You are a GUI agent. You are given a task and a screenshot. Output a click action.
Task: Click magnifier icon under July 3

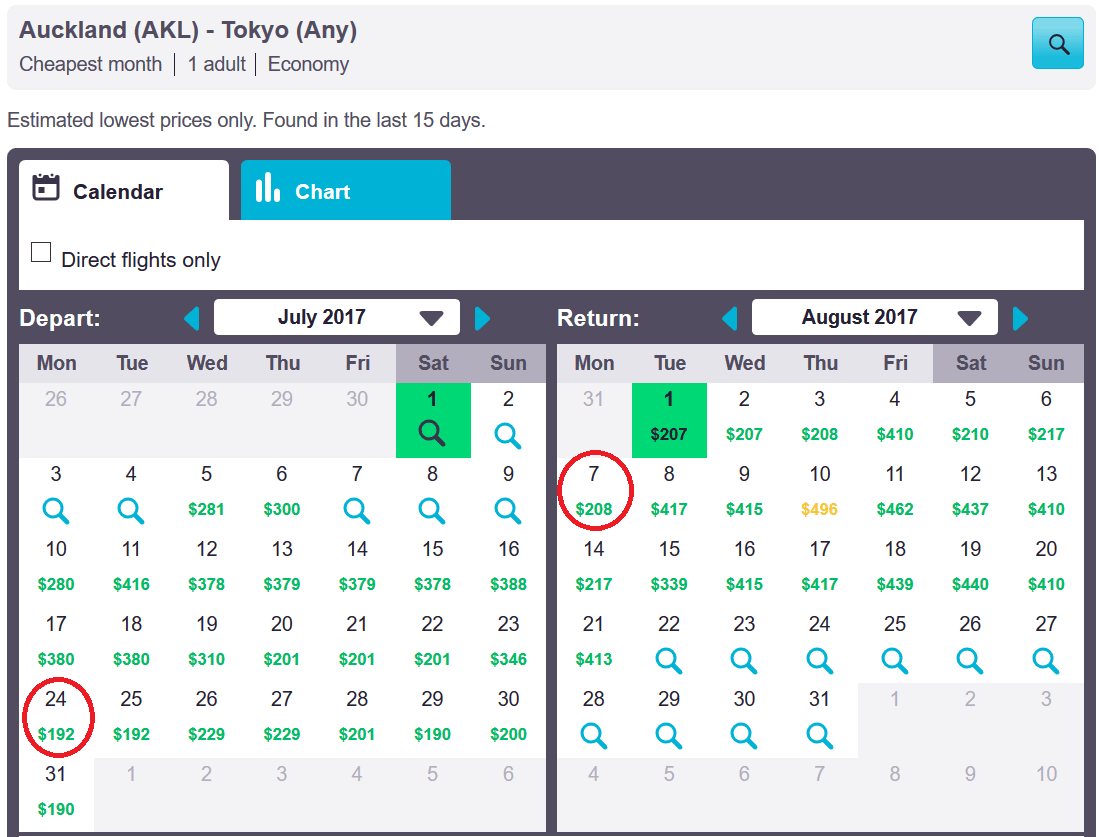56,510
